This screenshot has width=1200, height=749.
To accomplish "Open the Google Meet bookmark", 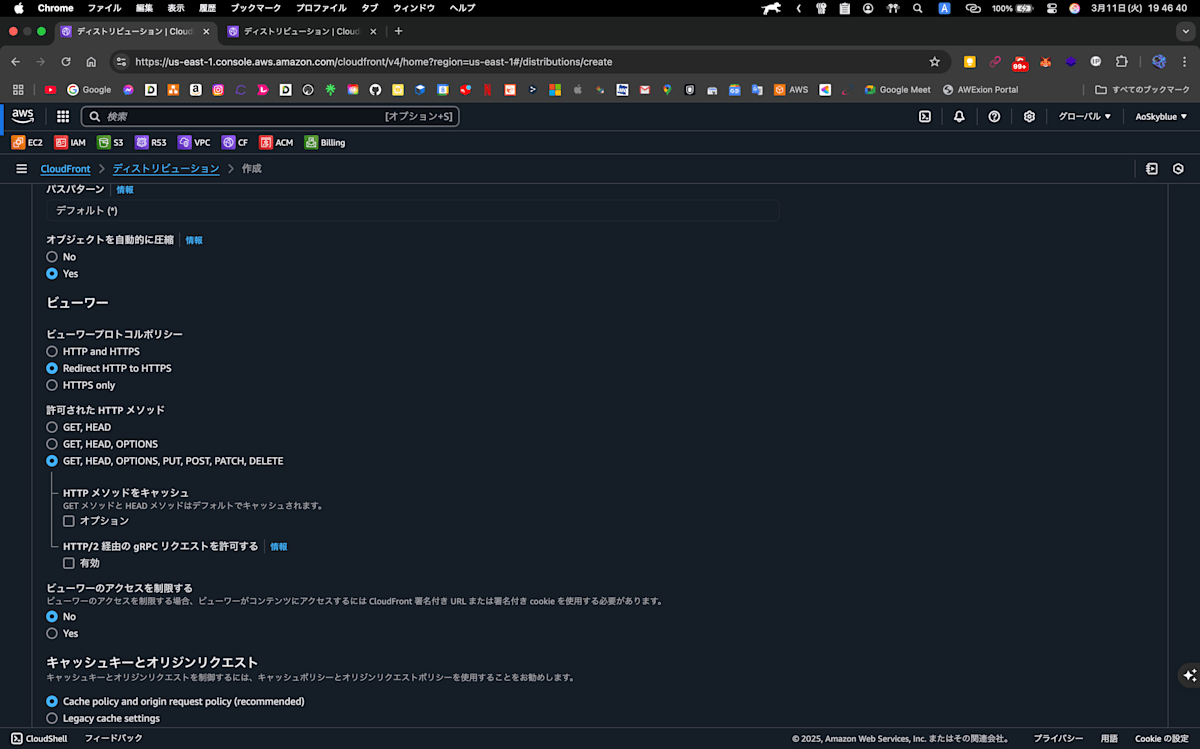I will [897, 89].
